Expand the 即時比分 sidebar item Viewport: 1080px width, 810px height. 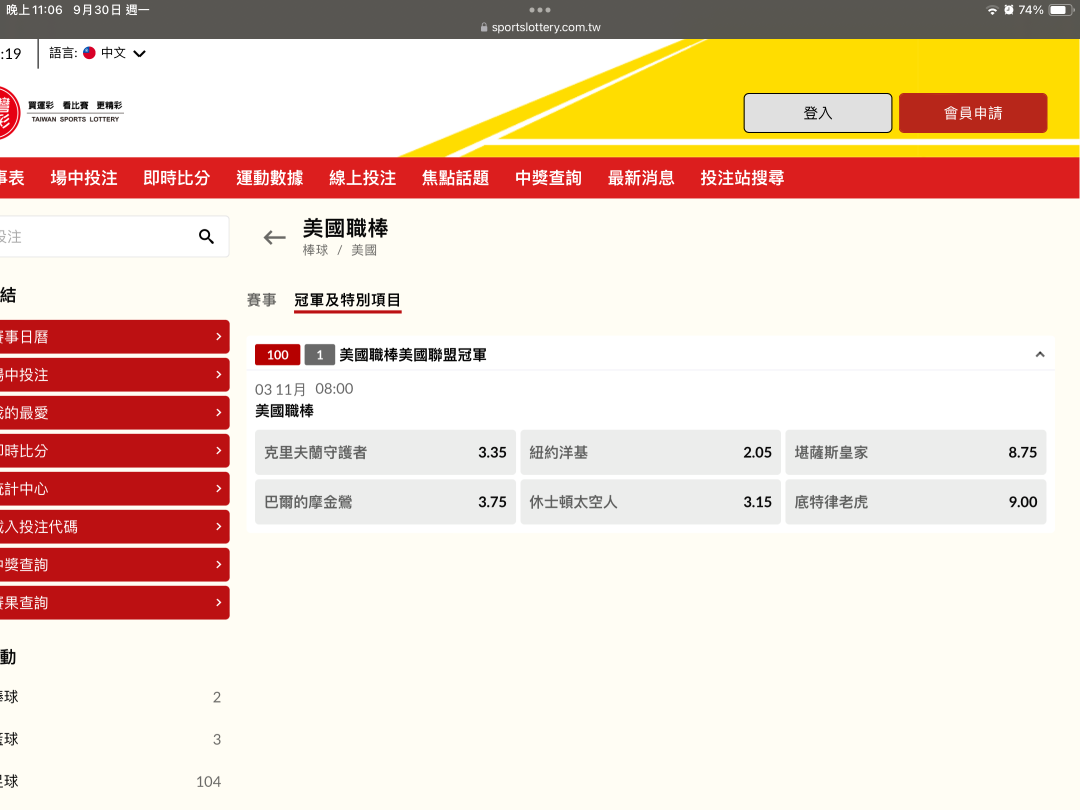[x=114, y=450]
